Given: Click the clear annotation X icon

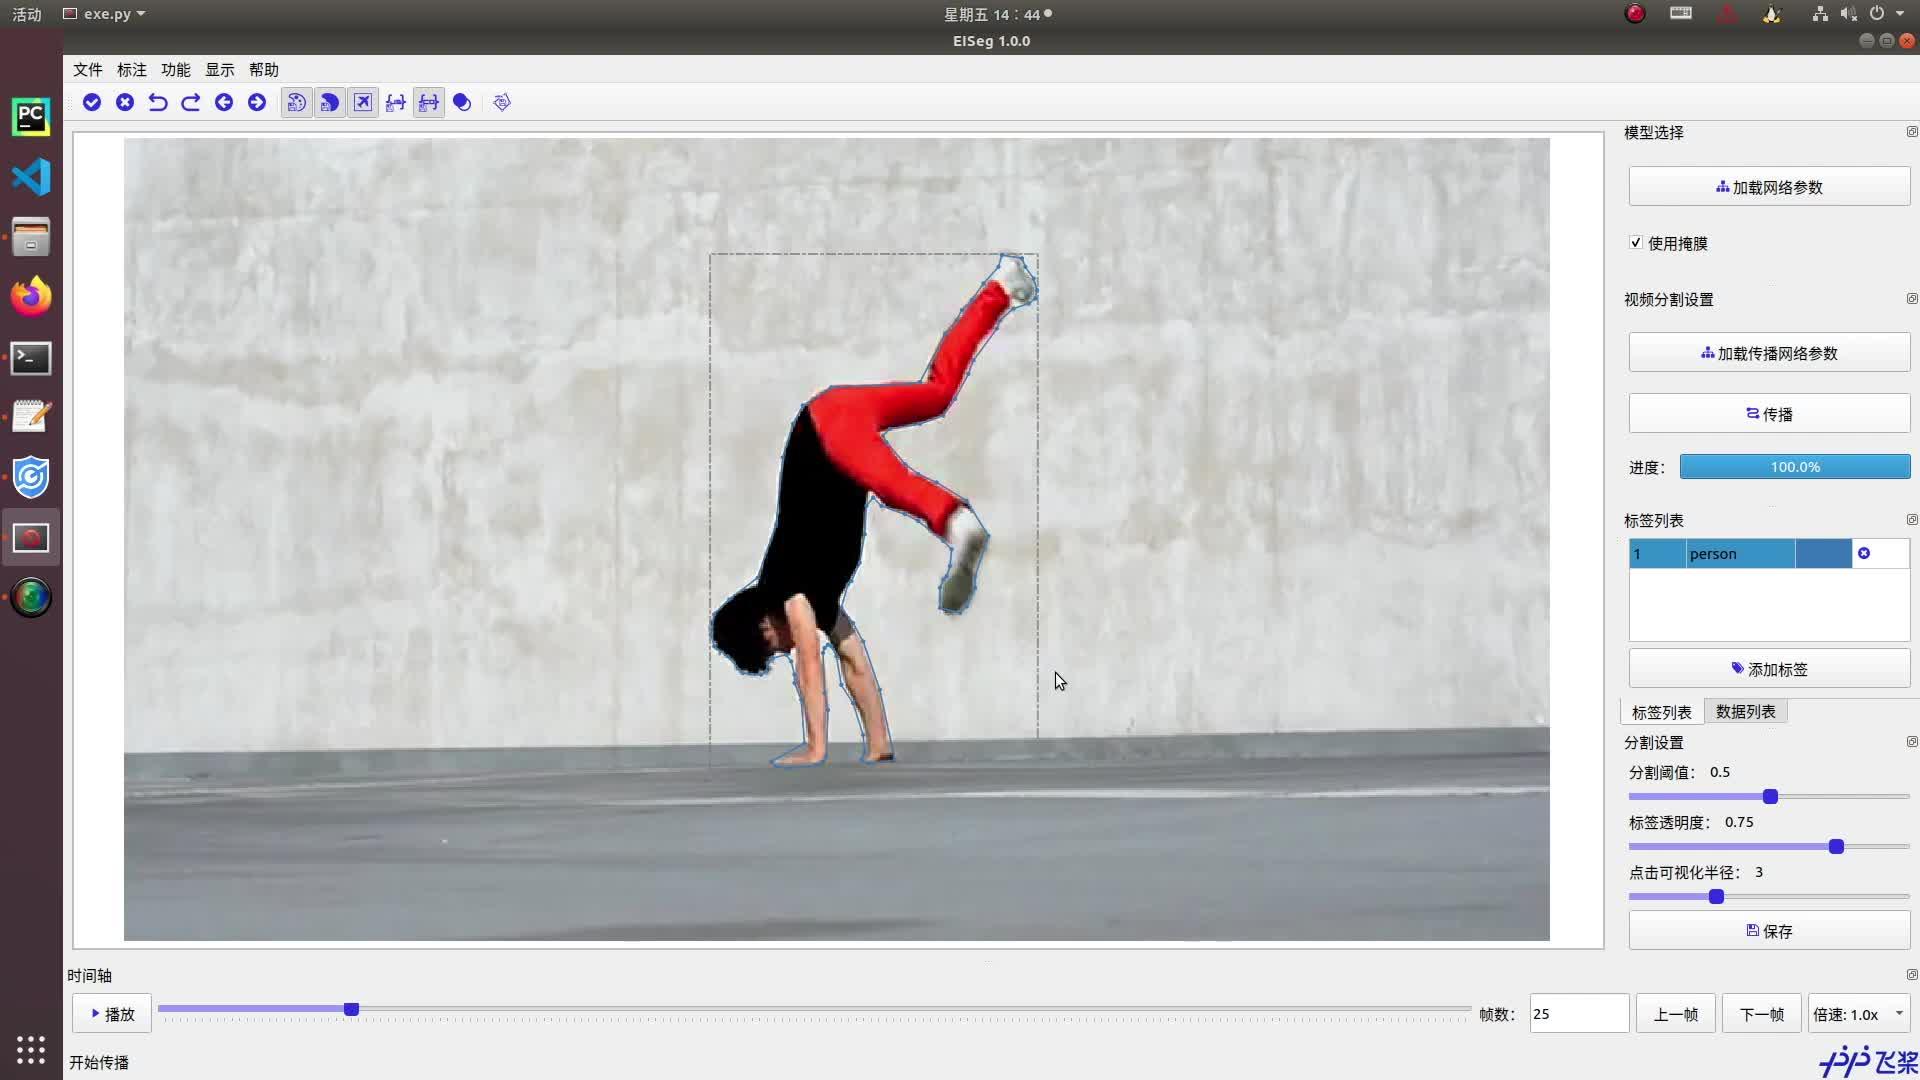Looking at the screenshot, I should click(x=125, y=102).
